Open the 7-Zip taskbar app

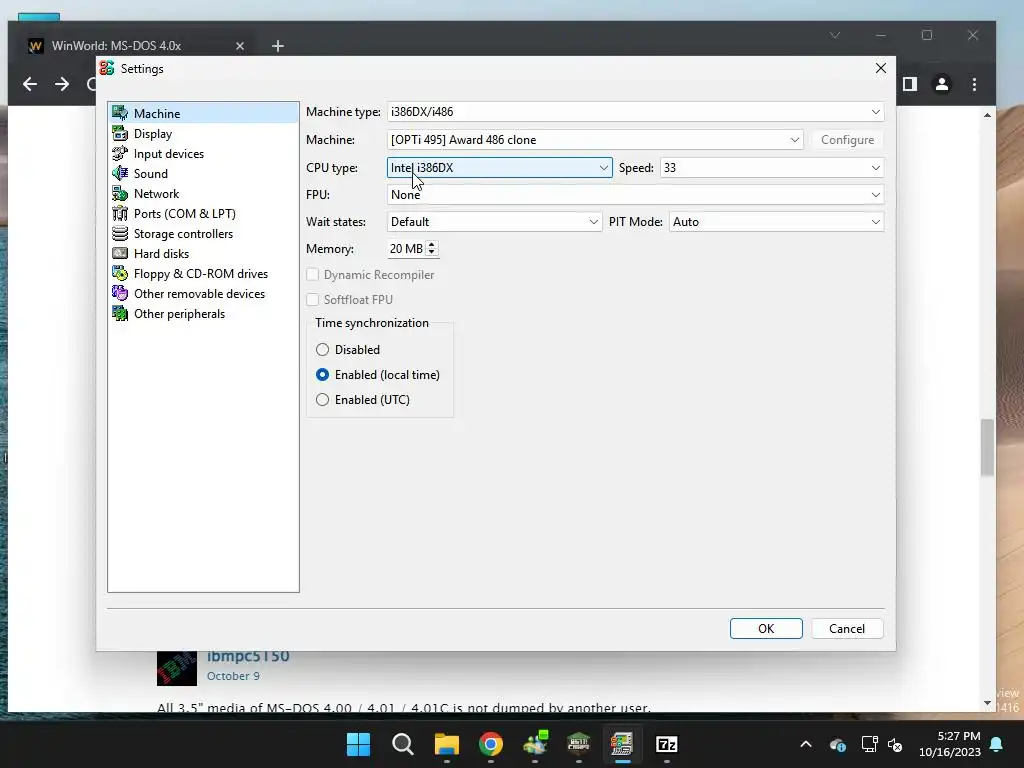pos(666,744)
